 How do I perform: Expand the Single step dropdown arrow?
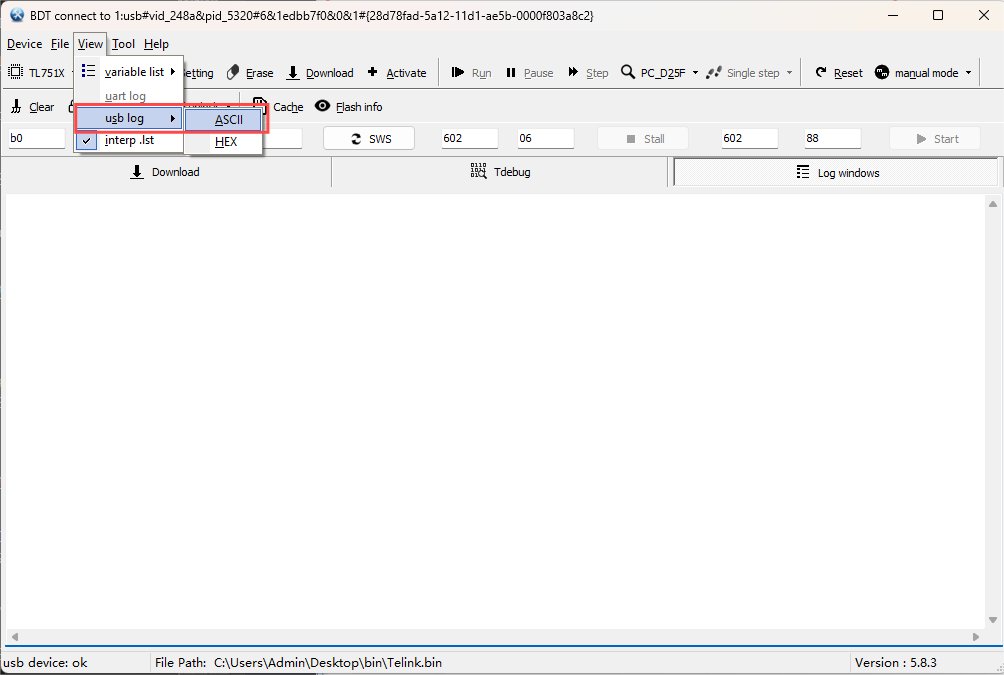coord(789,73)
